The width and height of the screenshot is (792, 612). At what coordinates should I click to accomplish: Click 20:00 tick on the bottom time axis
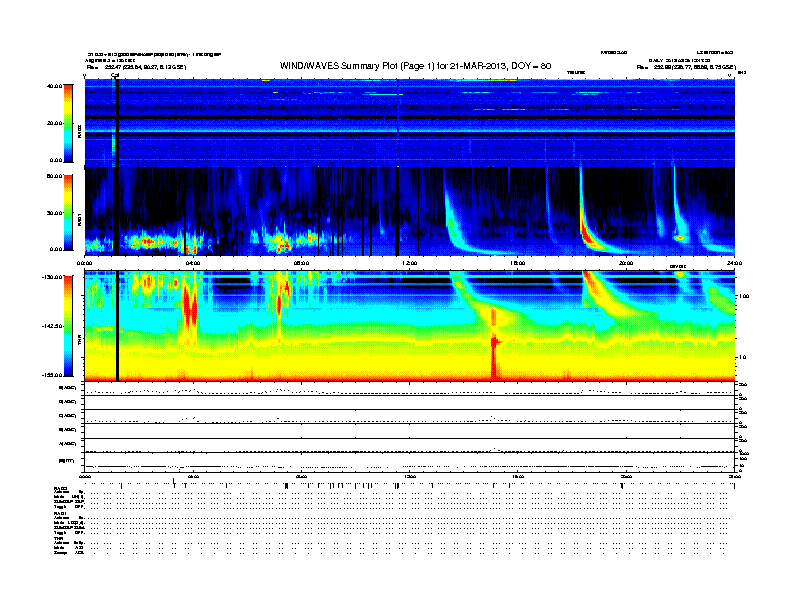626,476
